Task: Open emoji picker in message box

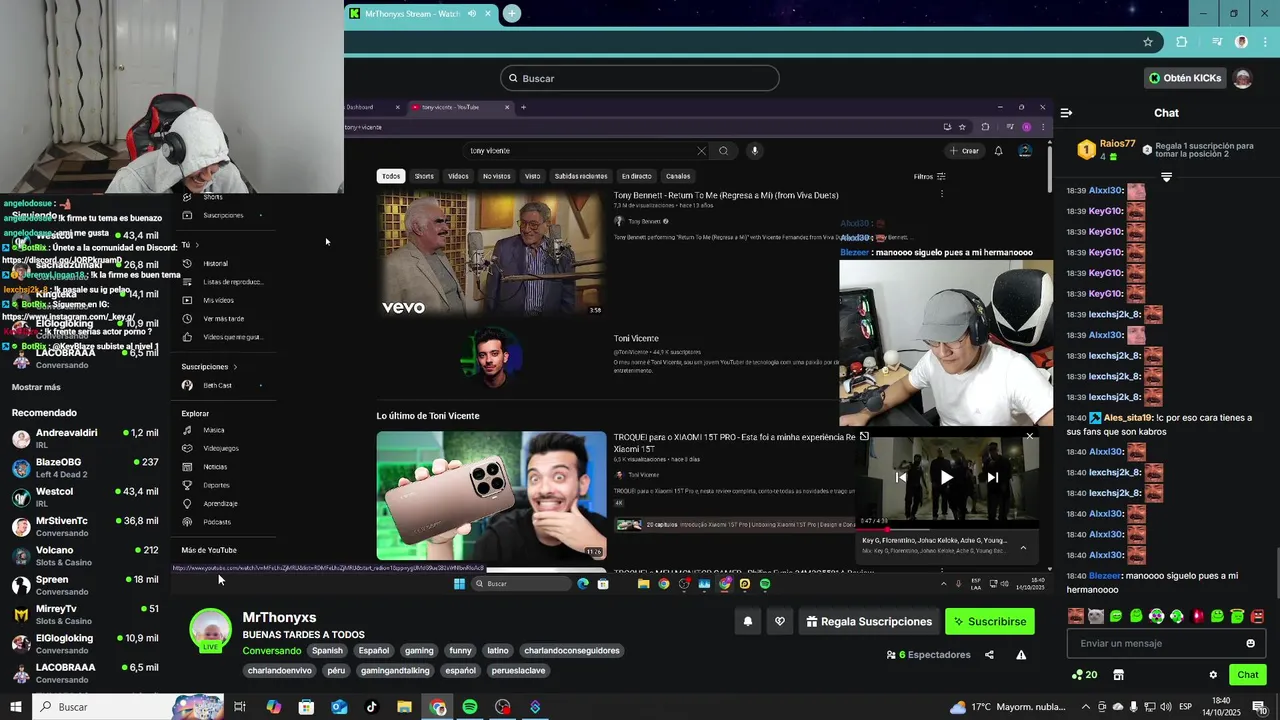Action: pos(1250,643)
